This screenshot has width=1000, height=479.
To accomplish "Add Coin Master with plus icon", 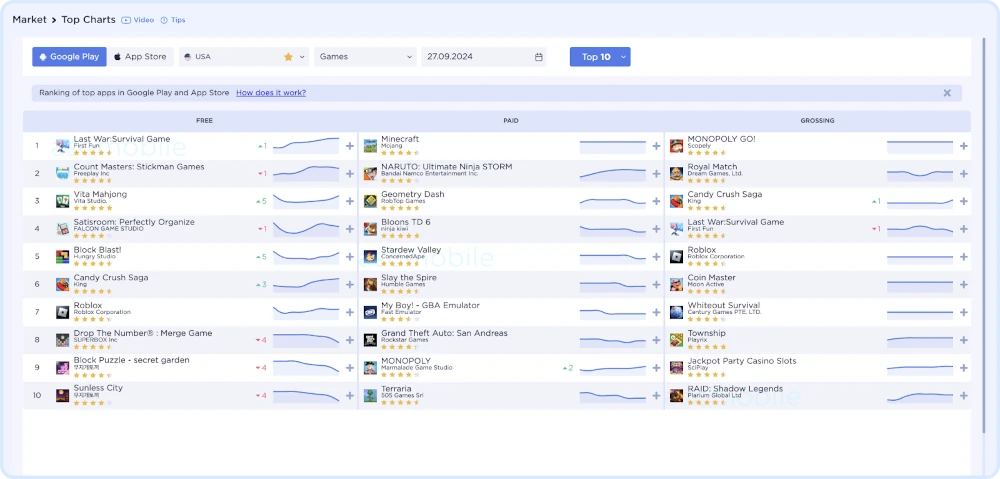I will click(x=964, y=284).
